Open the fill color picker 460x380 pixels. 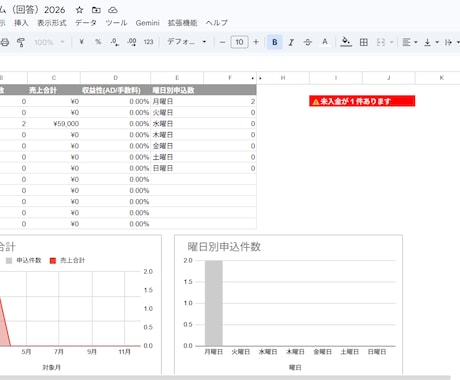point(346,42)
